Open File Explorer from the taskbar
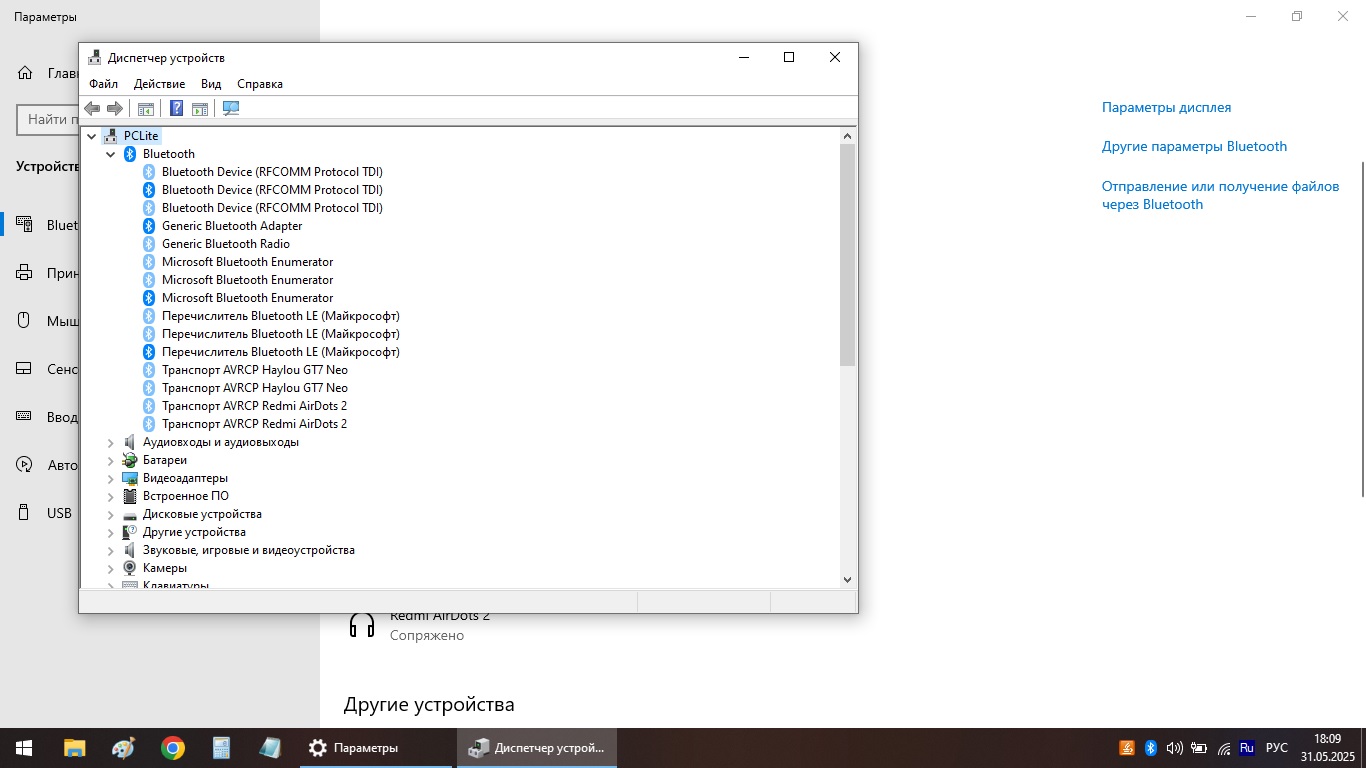 point(74,748)
